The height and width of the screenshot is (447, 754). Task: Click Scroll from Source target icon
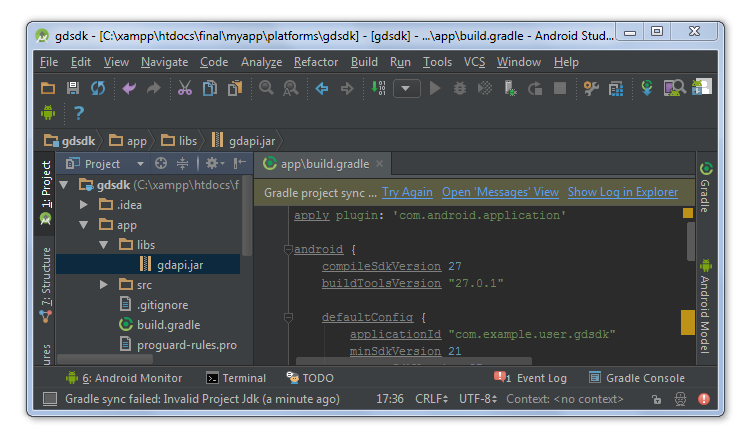tap(161, 164)
